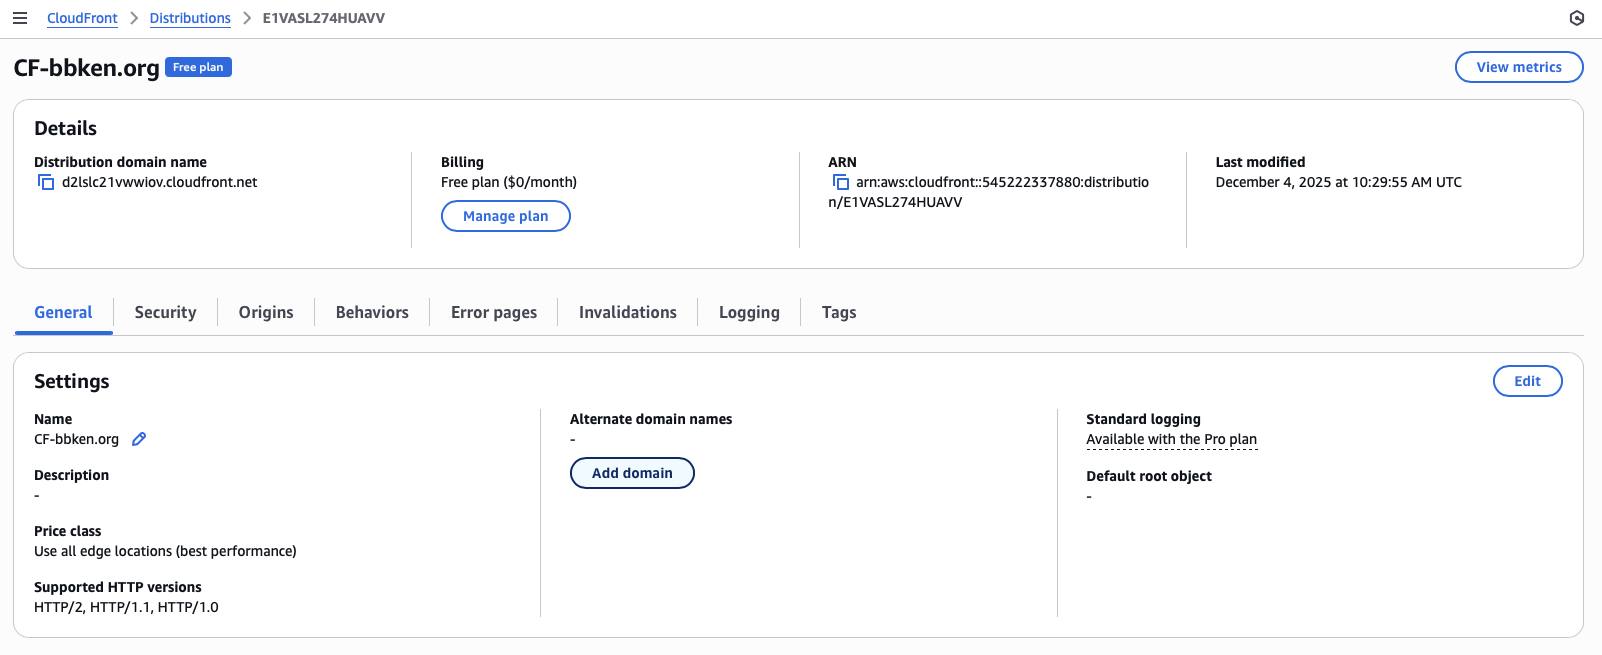The height and width of the screenshot is (655, 1602).
Task: Open the Error pages tab
Action: (x=494, y=312)
